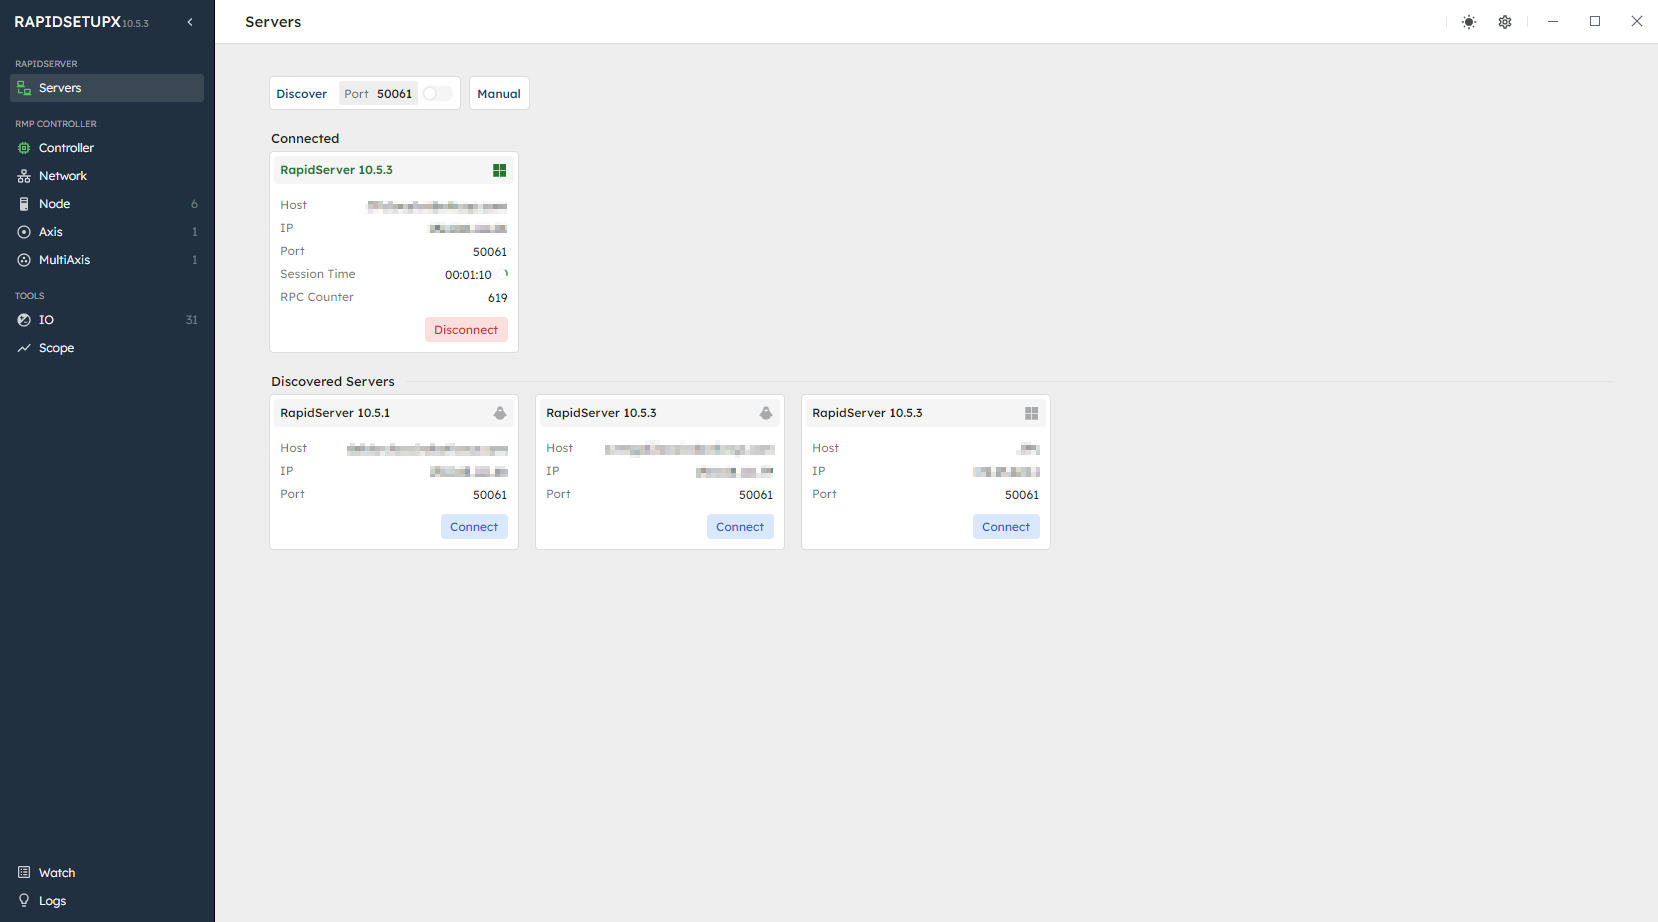Connect to the RapidServer 10.5.1 server
The width and height of the screenshot is (1658, 922).
click(x=474, y=527)
